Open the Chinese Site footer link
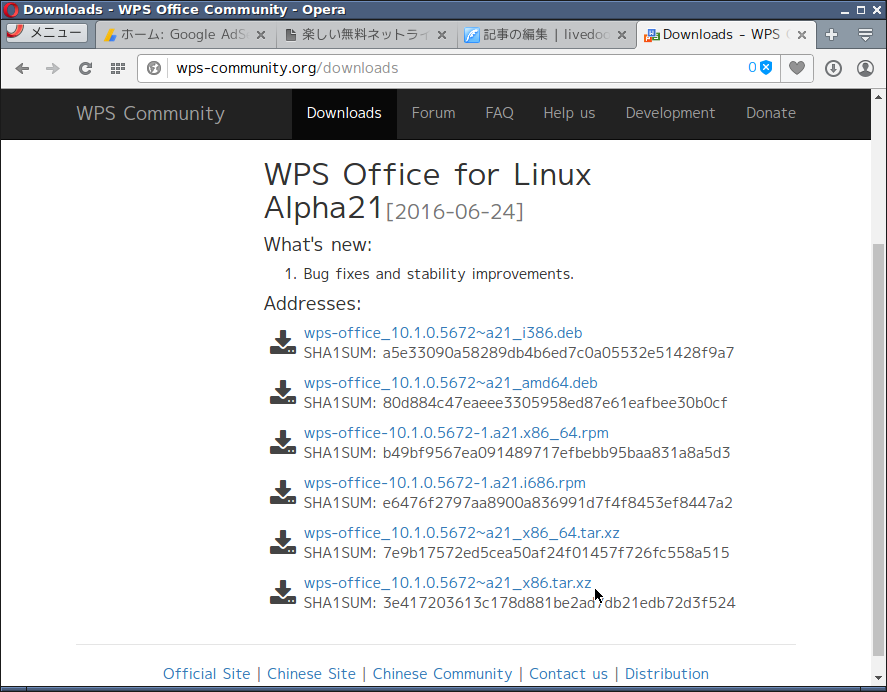Screen dimensions: 887x692 pos(311,674)
